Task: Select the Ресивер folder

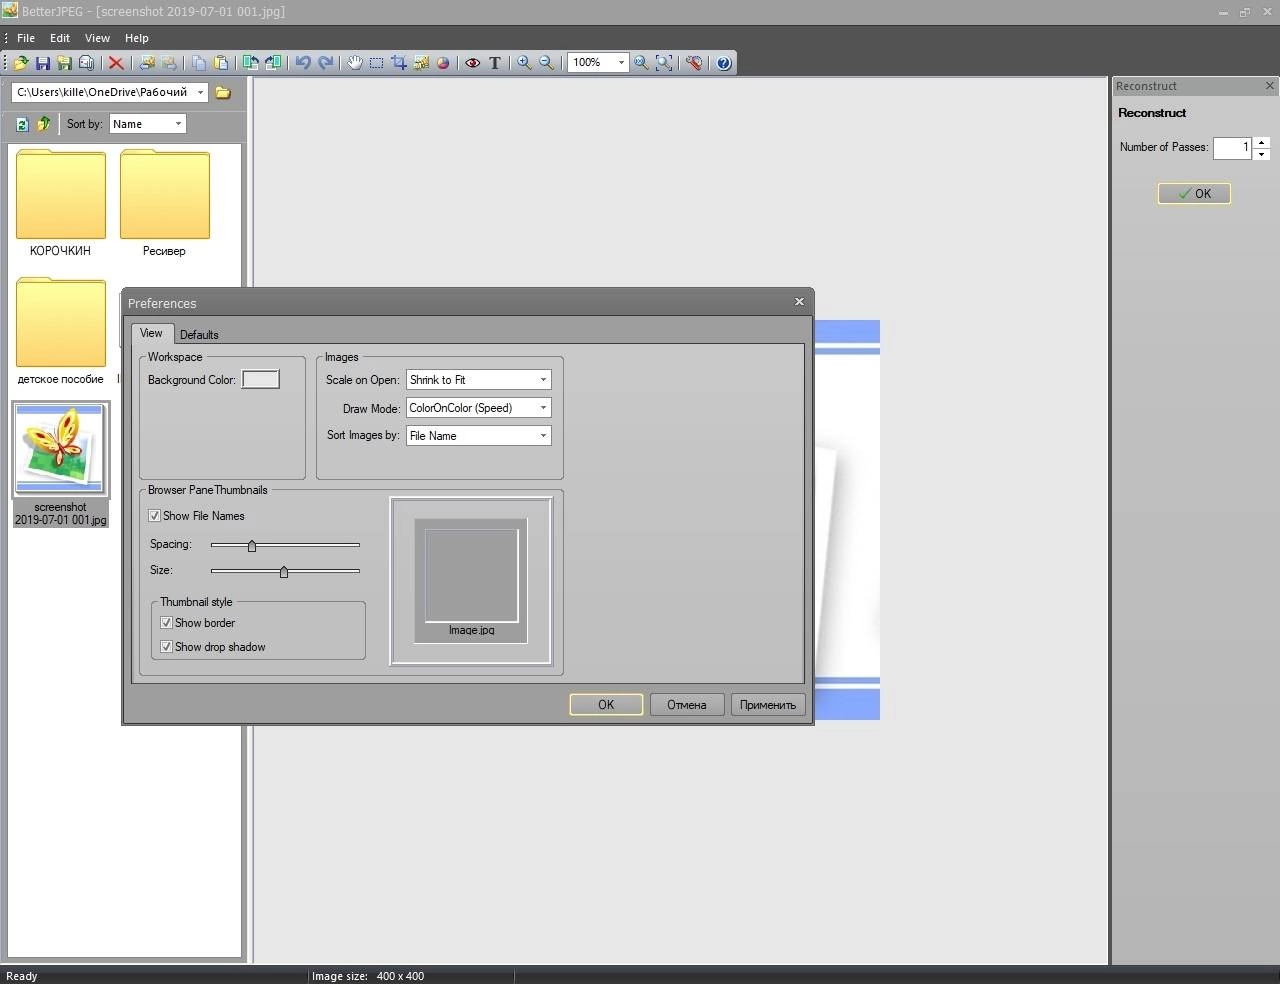Action: pyautogui.click(x=164, y=203)
